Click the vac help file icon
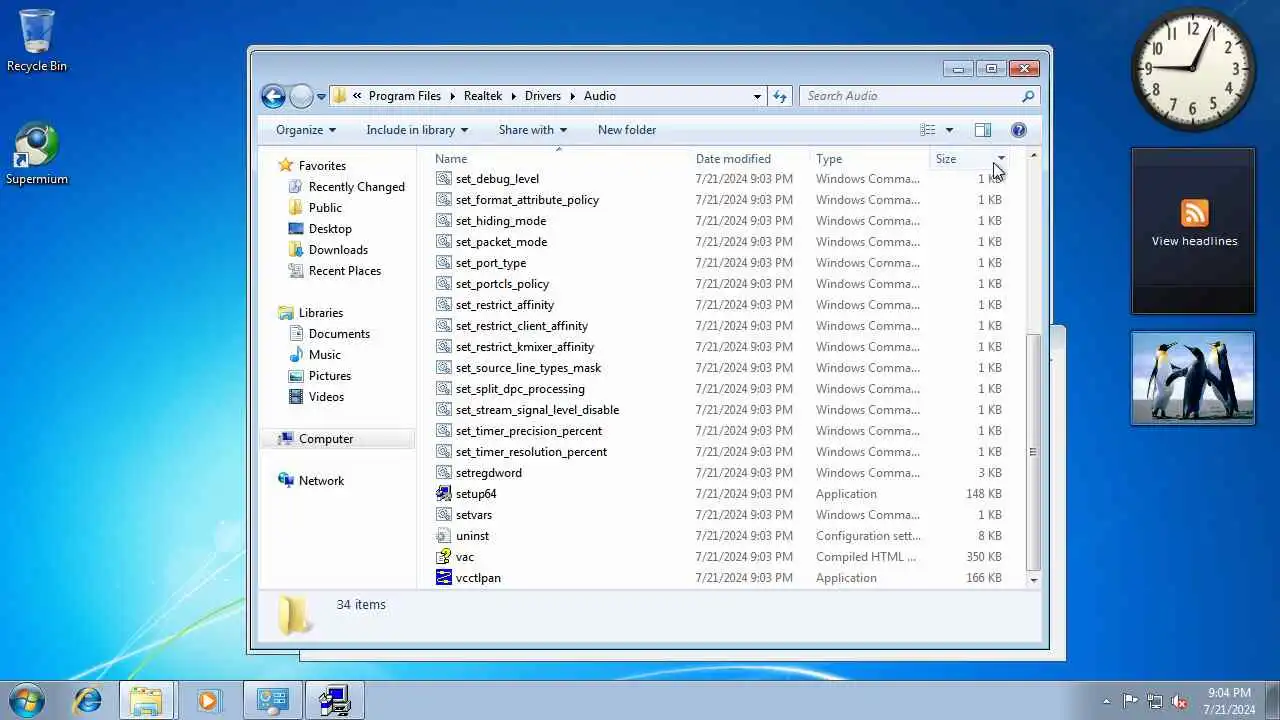 (444, 557)
